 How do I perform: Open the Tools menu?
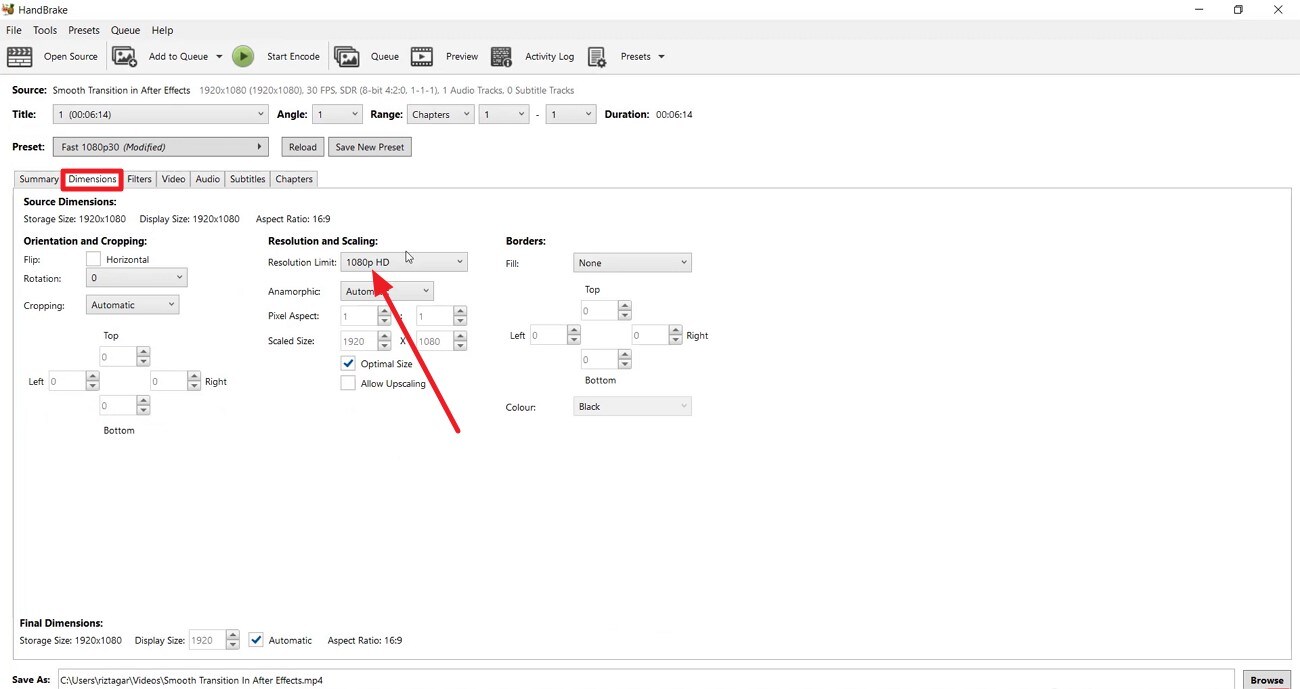click(x=44, y=30)
